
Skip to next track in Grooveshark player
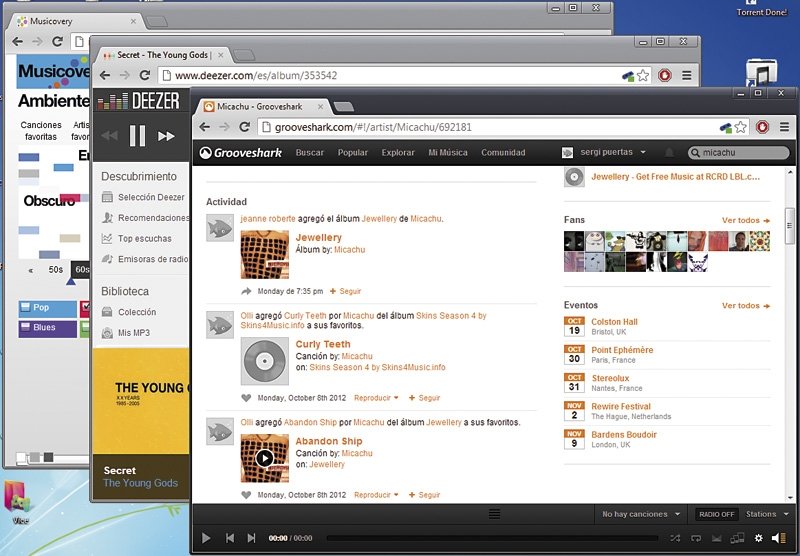pyautogui.click(x=251, y=538)
